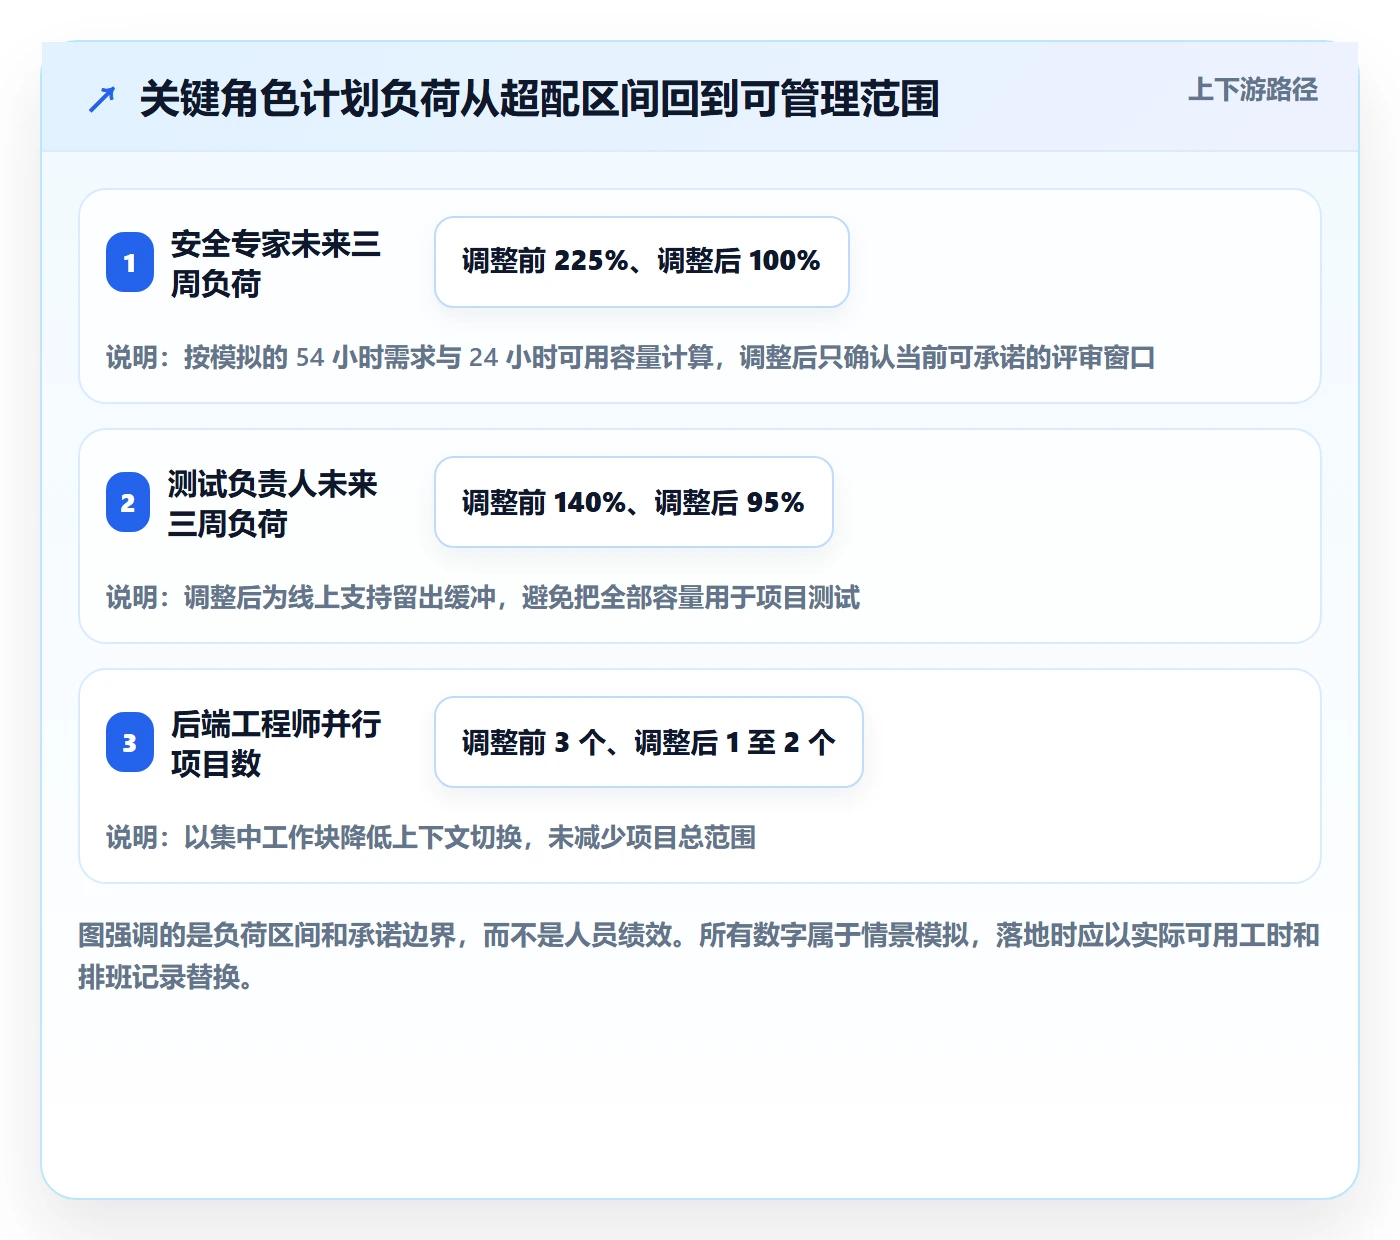Click the 安全专家未来三周负荷 heading
Viewport: 1400px width, 1240px height.
276,263
